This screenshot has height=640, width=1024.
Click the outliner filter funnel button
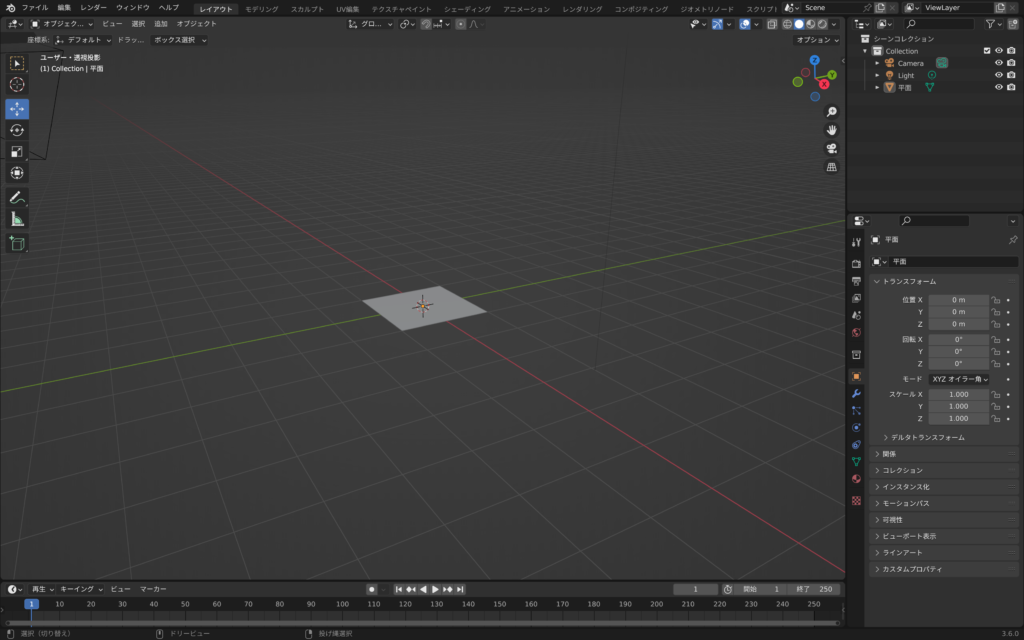tap(990, 24)
